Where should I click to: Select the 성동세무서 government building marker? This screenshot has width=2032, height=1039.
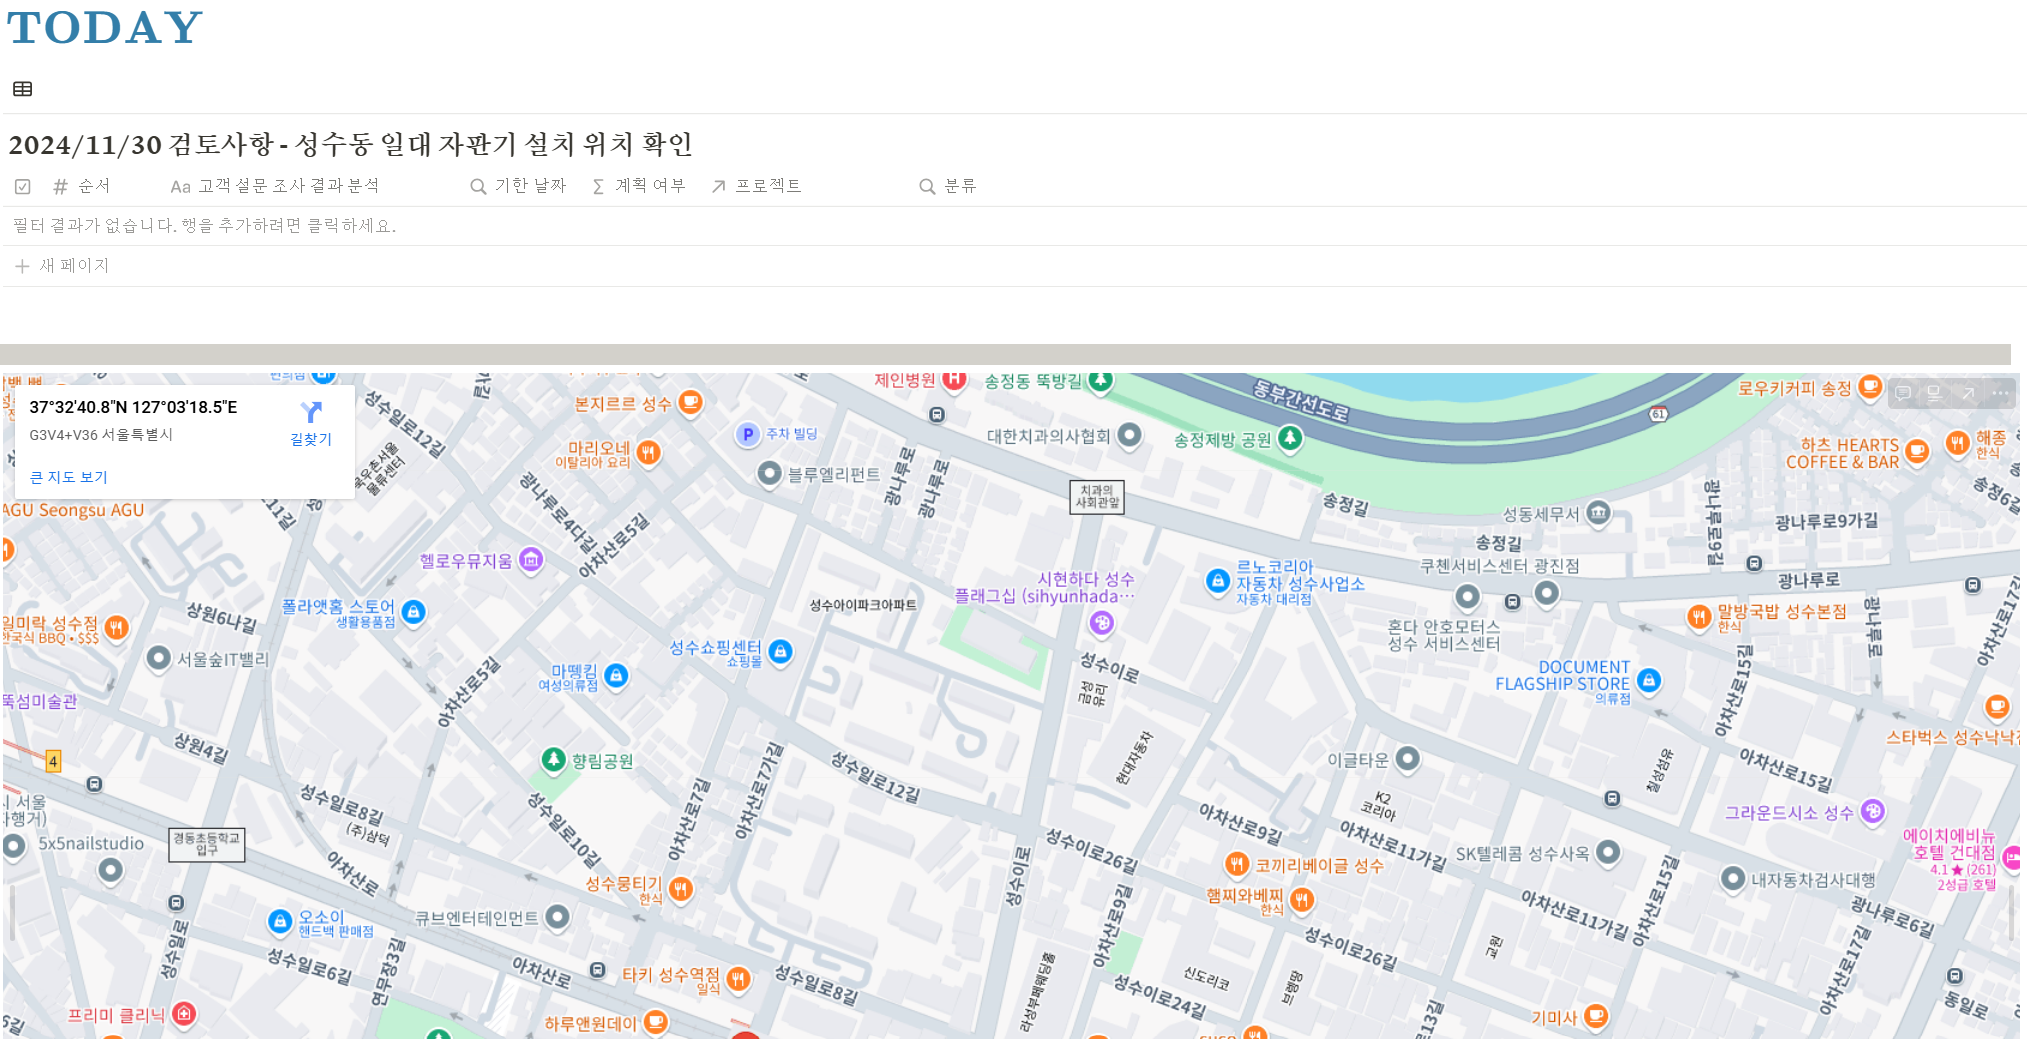click(1598, 513)
